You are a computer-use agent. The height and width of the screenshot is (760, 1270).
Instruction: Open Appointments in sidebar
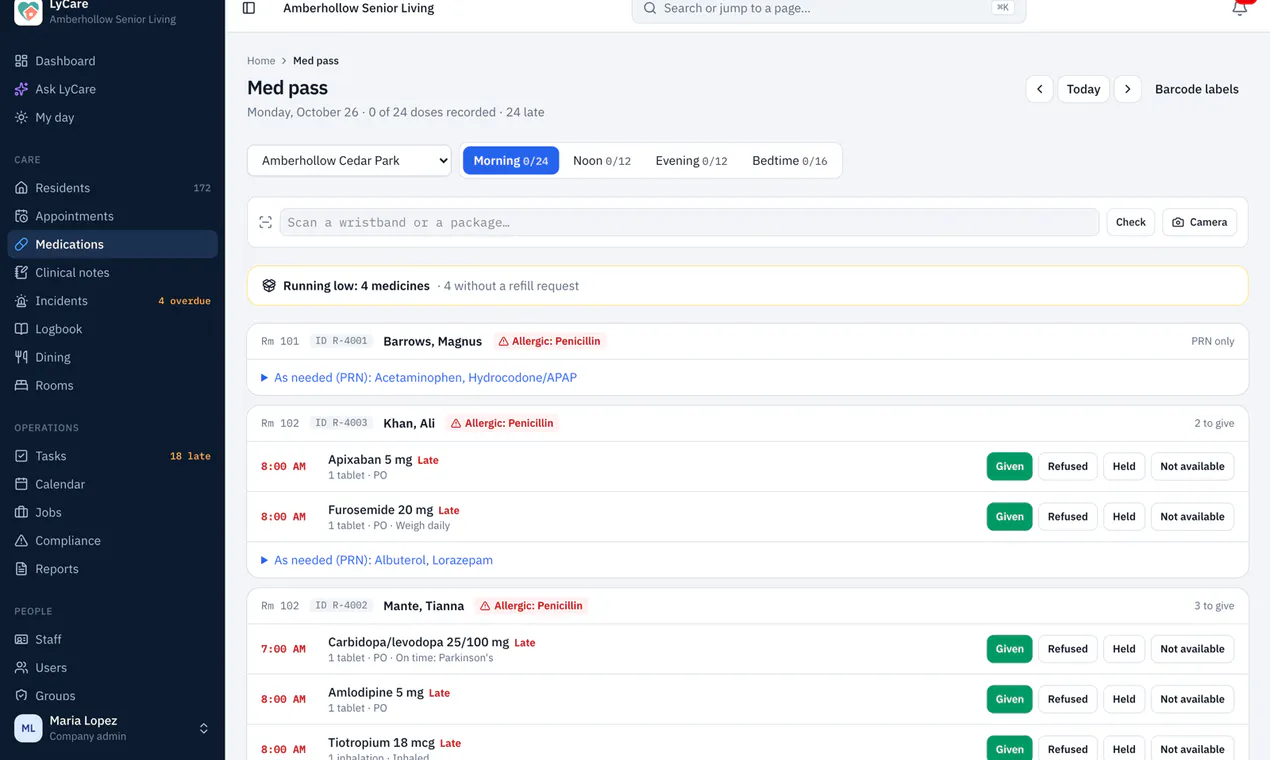[112, 216]
